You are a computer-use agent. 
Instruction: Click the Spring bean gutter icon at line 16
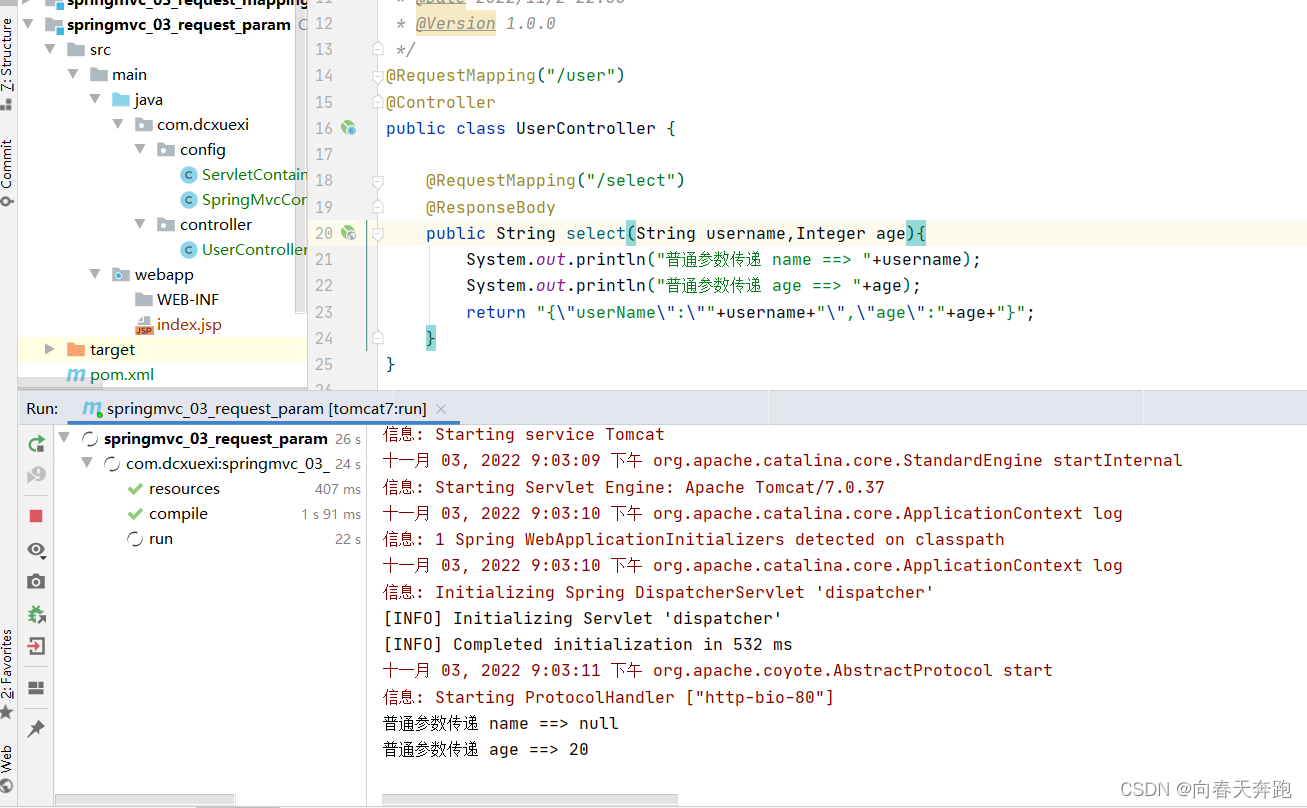(x=348, y=128)
